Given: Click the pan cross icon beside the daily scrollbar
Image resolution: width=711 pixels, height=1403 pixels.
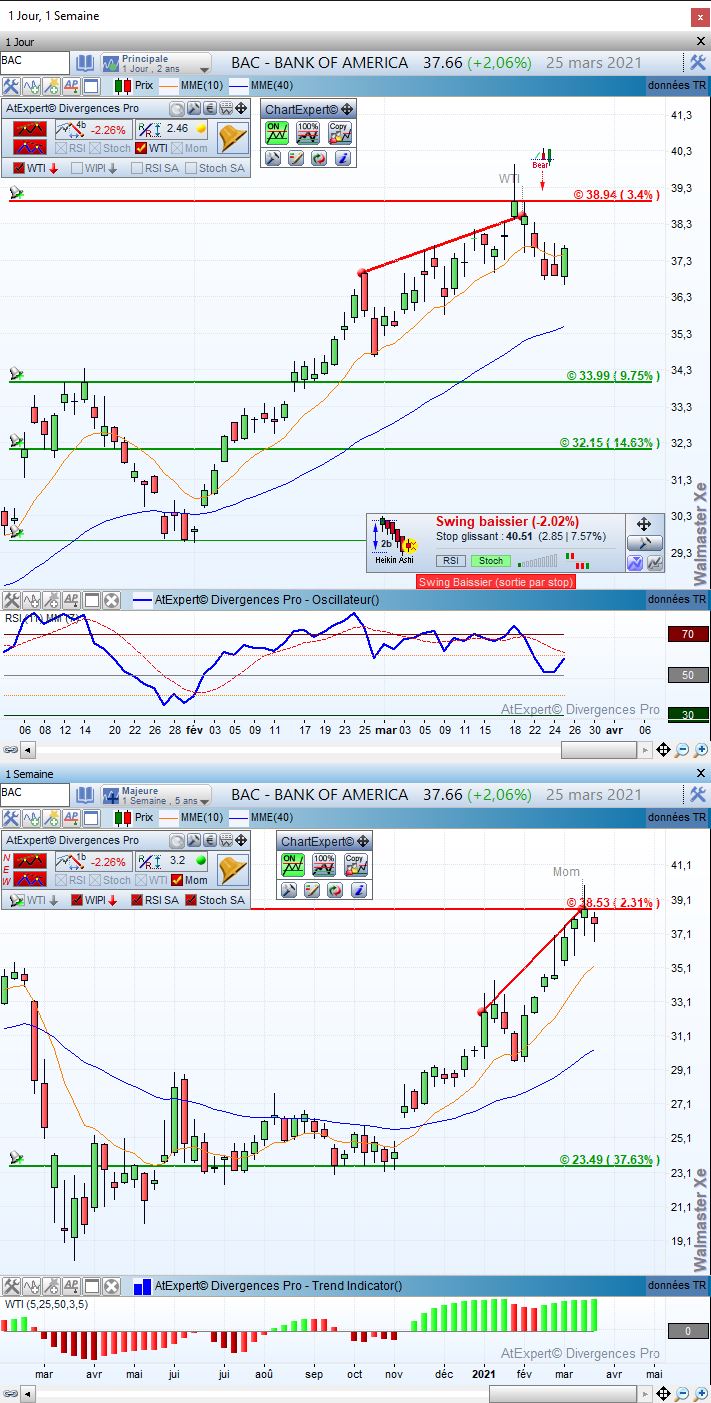Looking at the screenshot, I should [x=664, y=750].
